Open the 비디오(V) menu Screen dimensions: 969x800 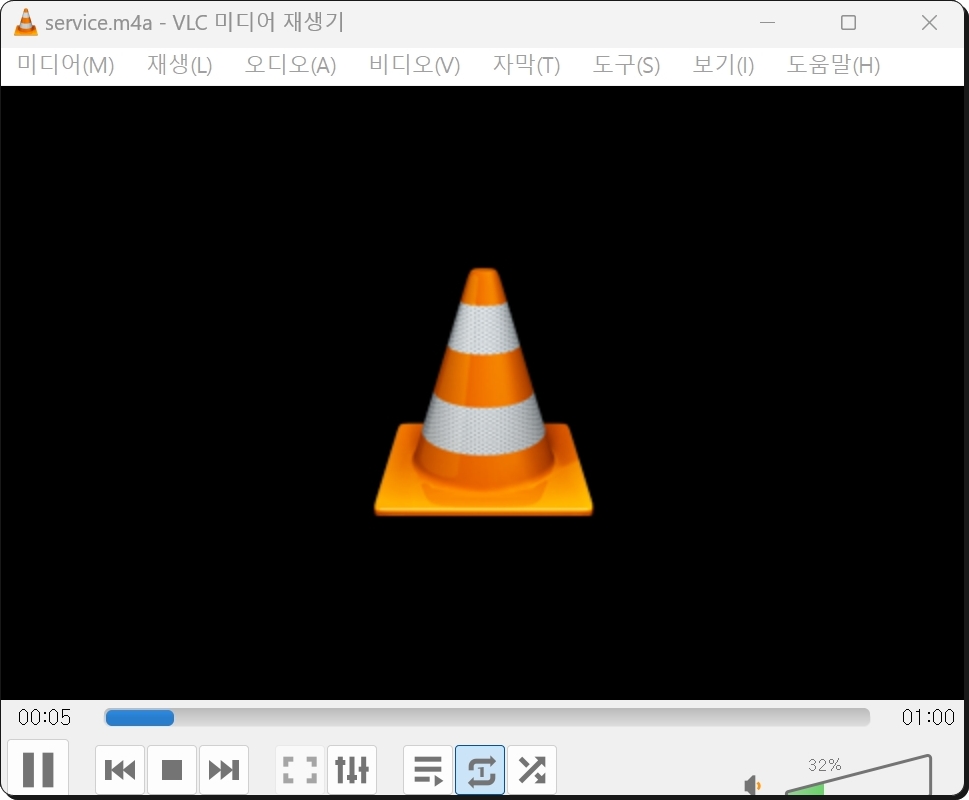click(x=415, y=65)
